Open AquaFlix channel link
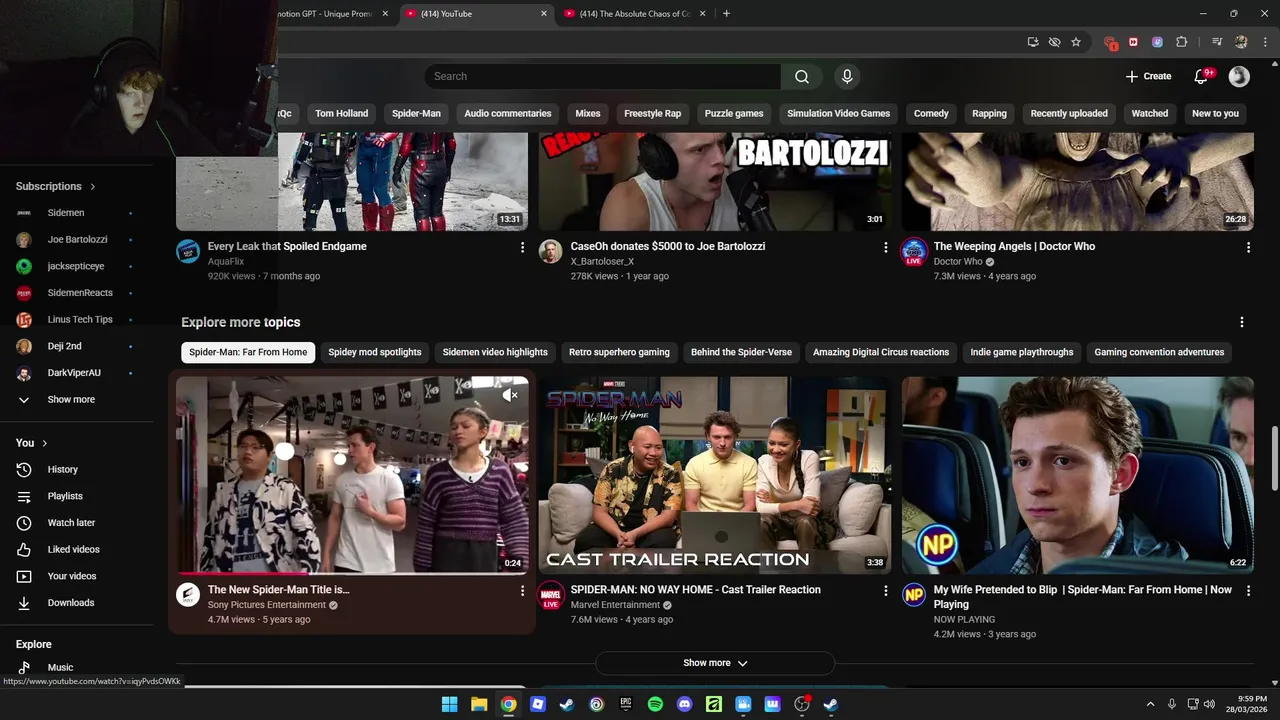The width and height of the screenshot is (1280, 720). (x=226, y=262)
